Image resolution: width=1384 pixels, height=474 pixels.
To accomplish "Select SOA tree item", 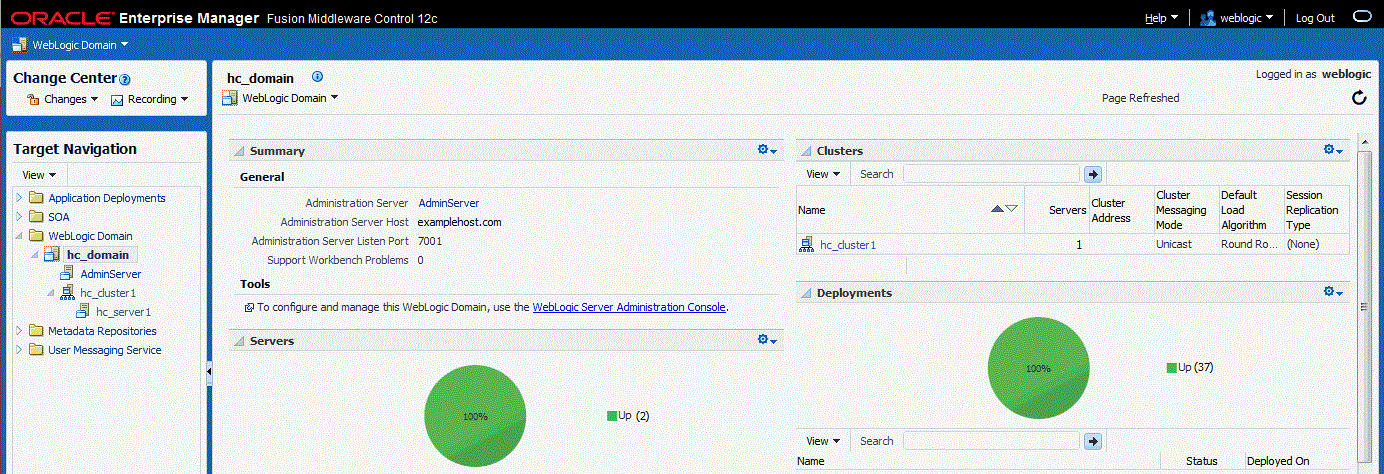I will click(59, 217).
